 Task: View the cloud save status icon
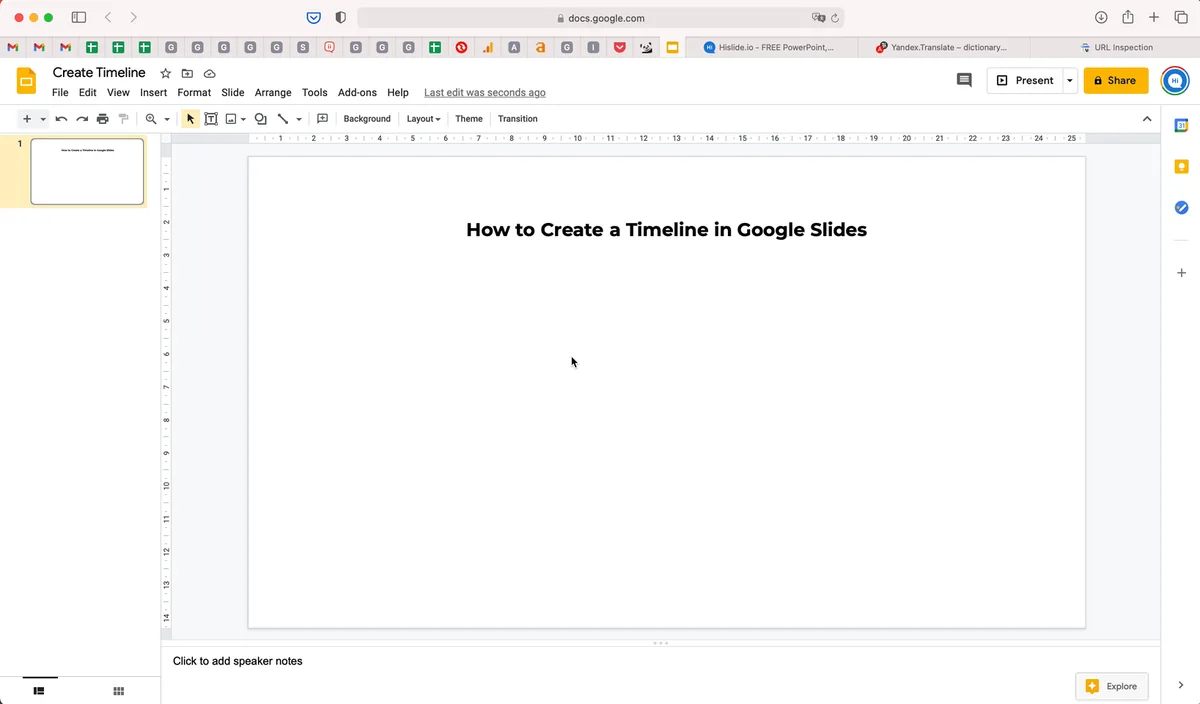point(209,74)
